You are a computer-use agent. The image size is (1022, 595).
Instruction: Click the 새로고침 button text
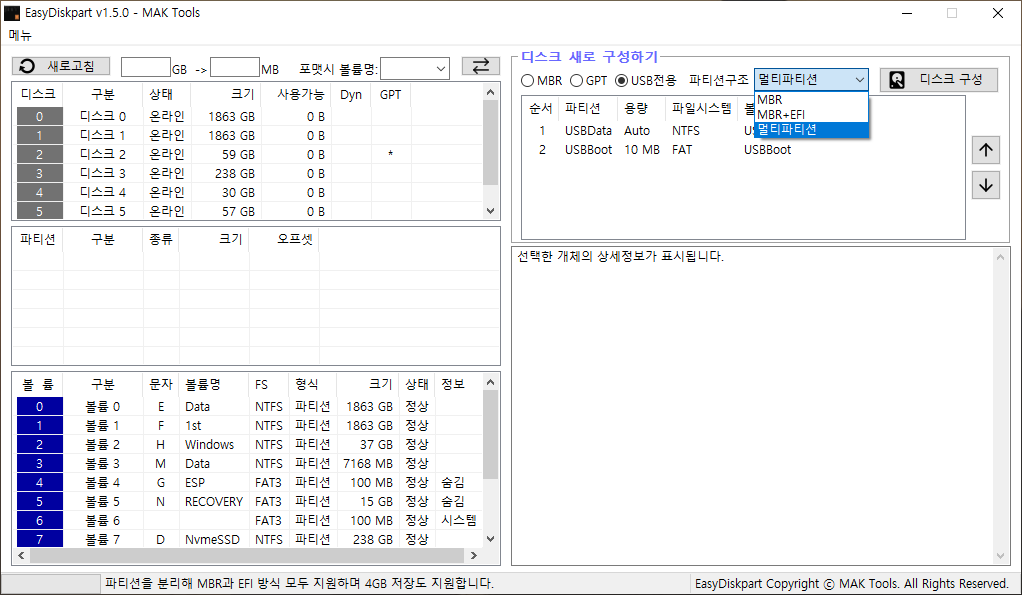[71, 66]
